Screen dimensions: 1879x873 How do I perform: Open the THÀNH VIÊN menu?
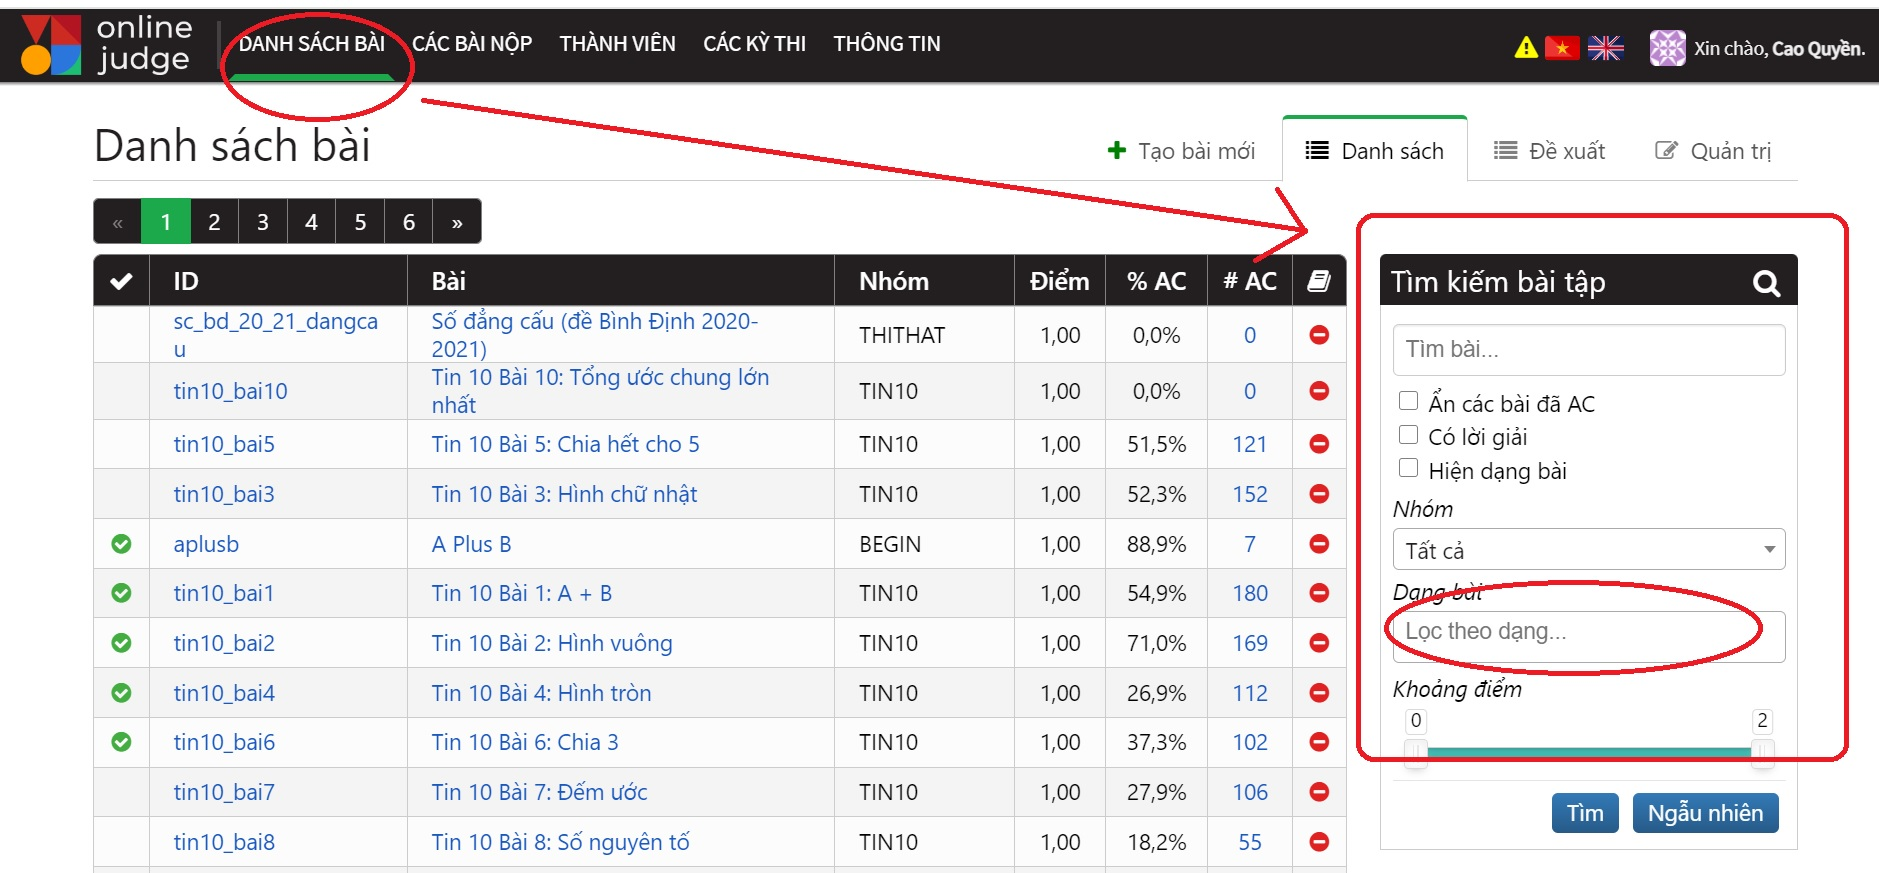click(617, 44)
